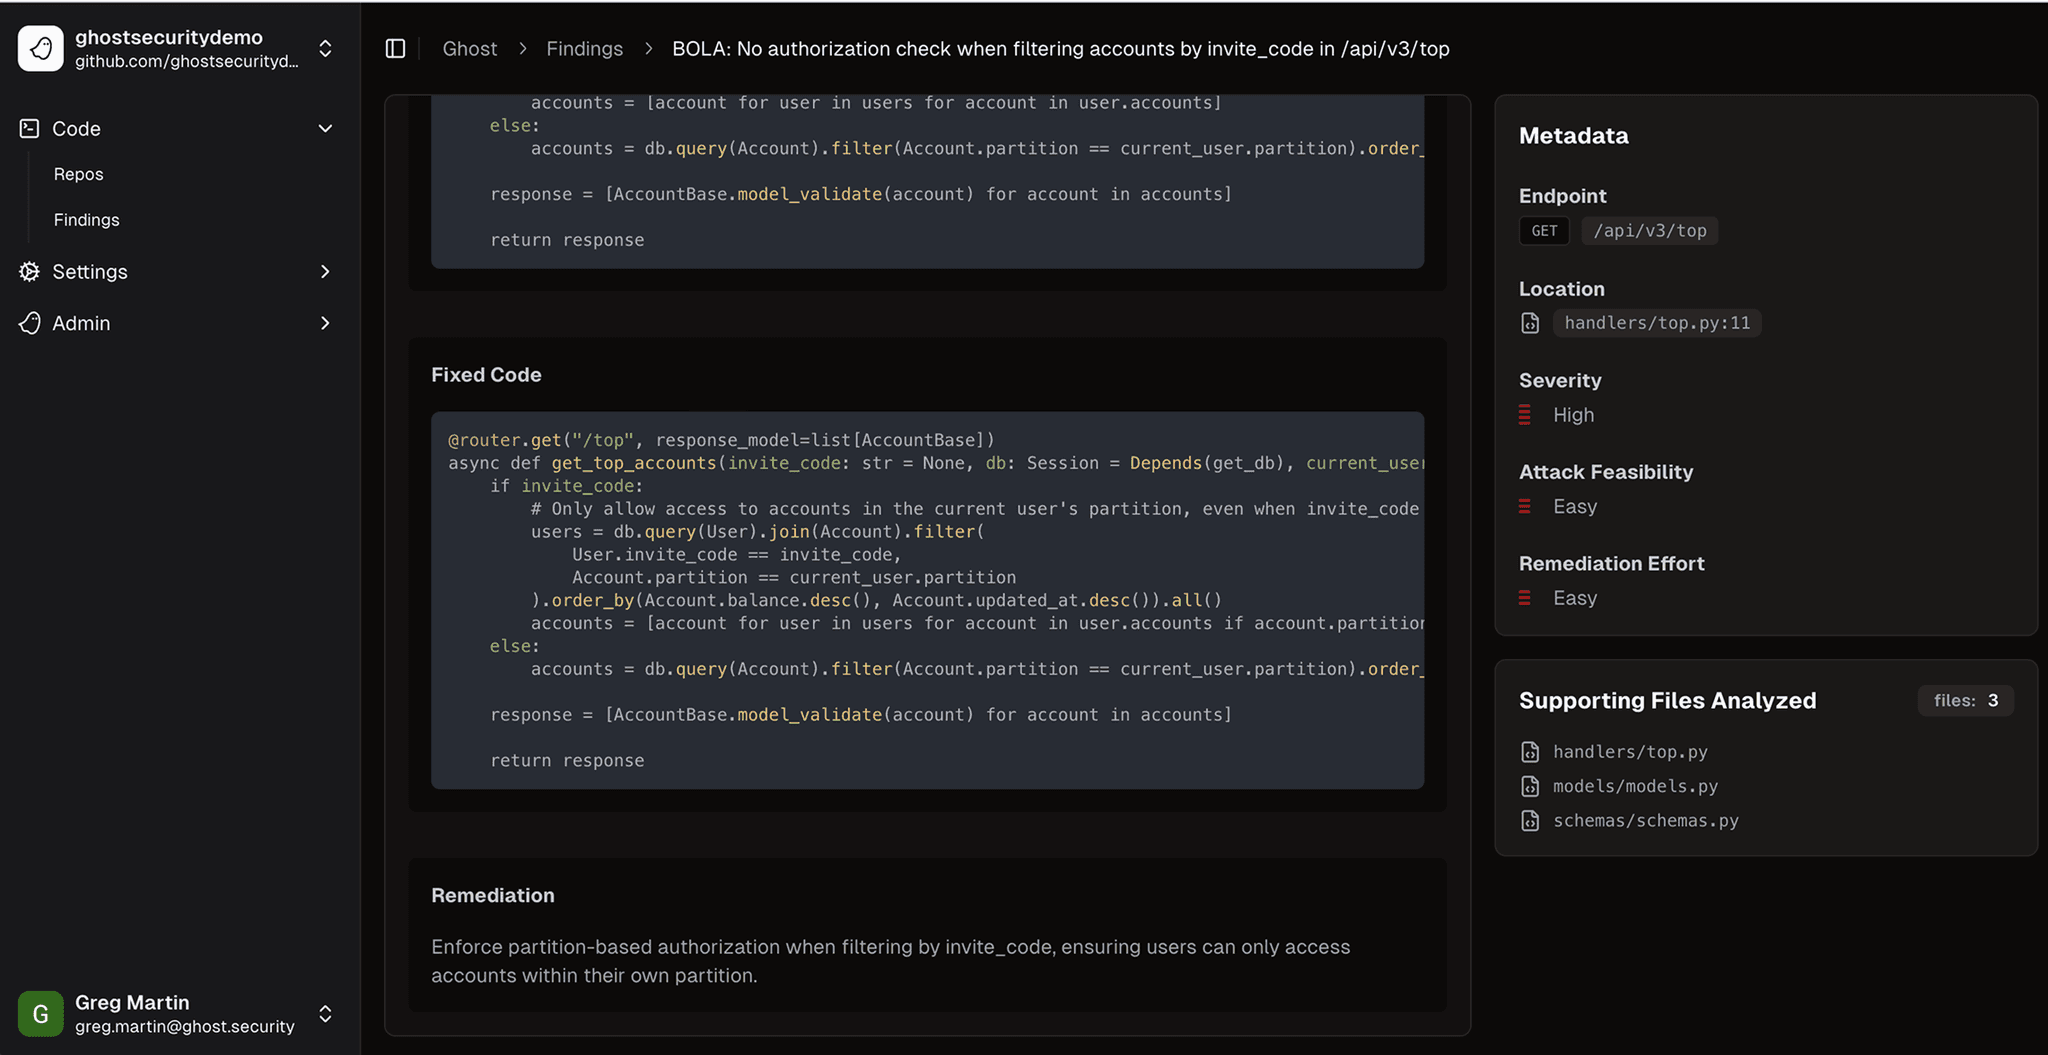Viewport: 2048px width, 1055px height.
Task: Open Findings in the sidebar
Action: click(87, 220)
